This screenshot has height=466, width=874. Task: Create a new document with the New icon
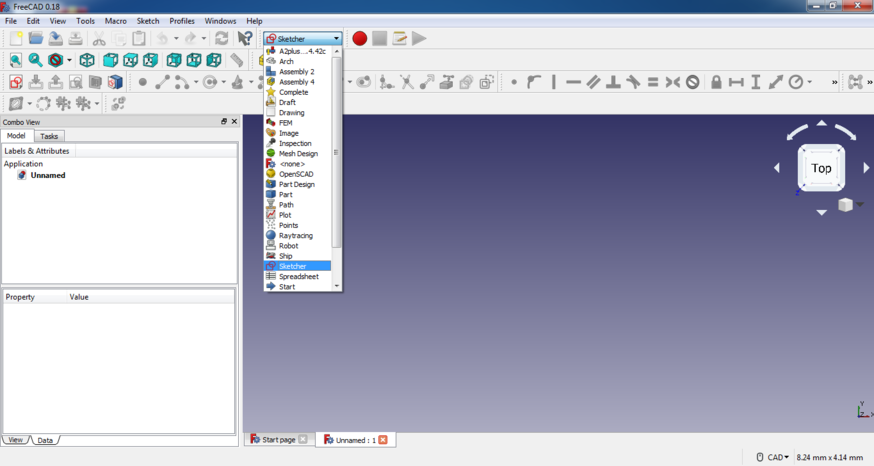(x=16, y=38)
